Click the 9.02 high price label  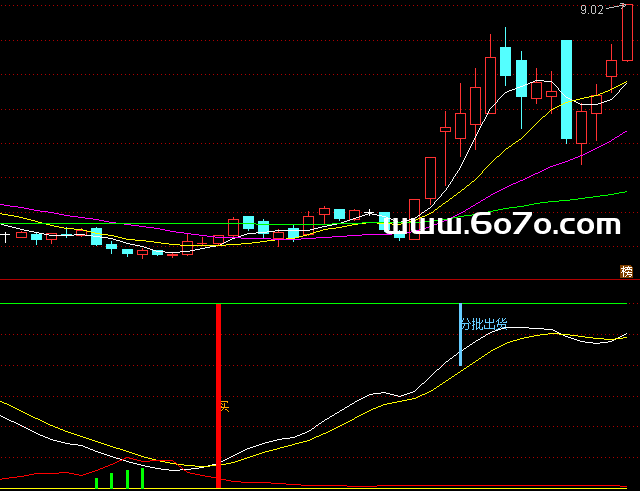coord(591,10)
